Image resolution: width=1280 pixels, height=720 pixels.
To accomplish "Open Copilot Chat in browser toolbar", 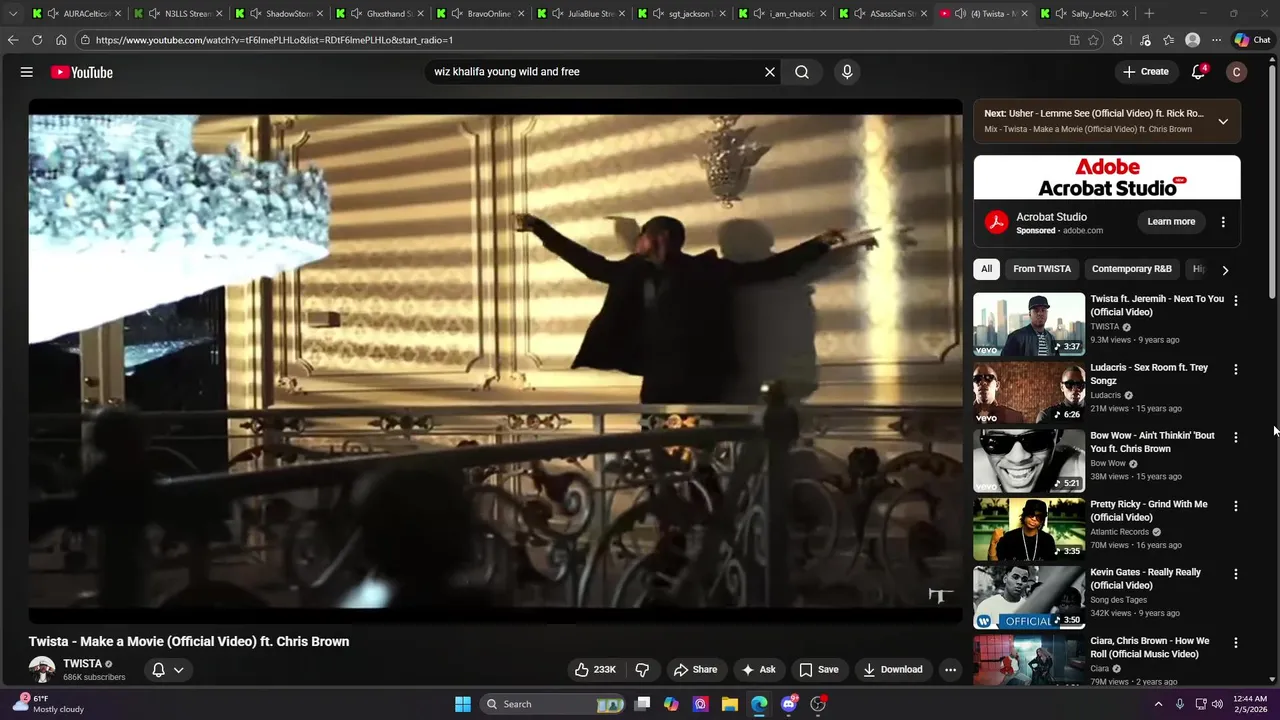I will 1253,40.
